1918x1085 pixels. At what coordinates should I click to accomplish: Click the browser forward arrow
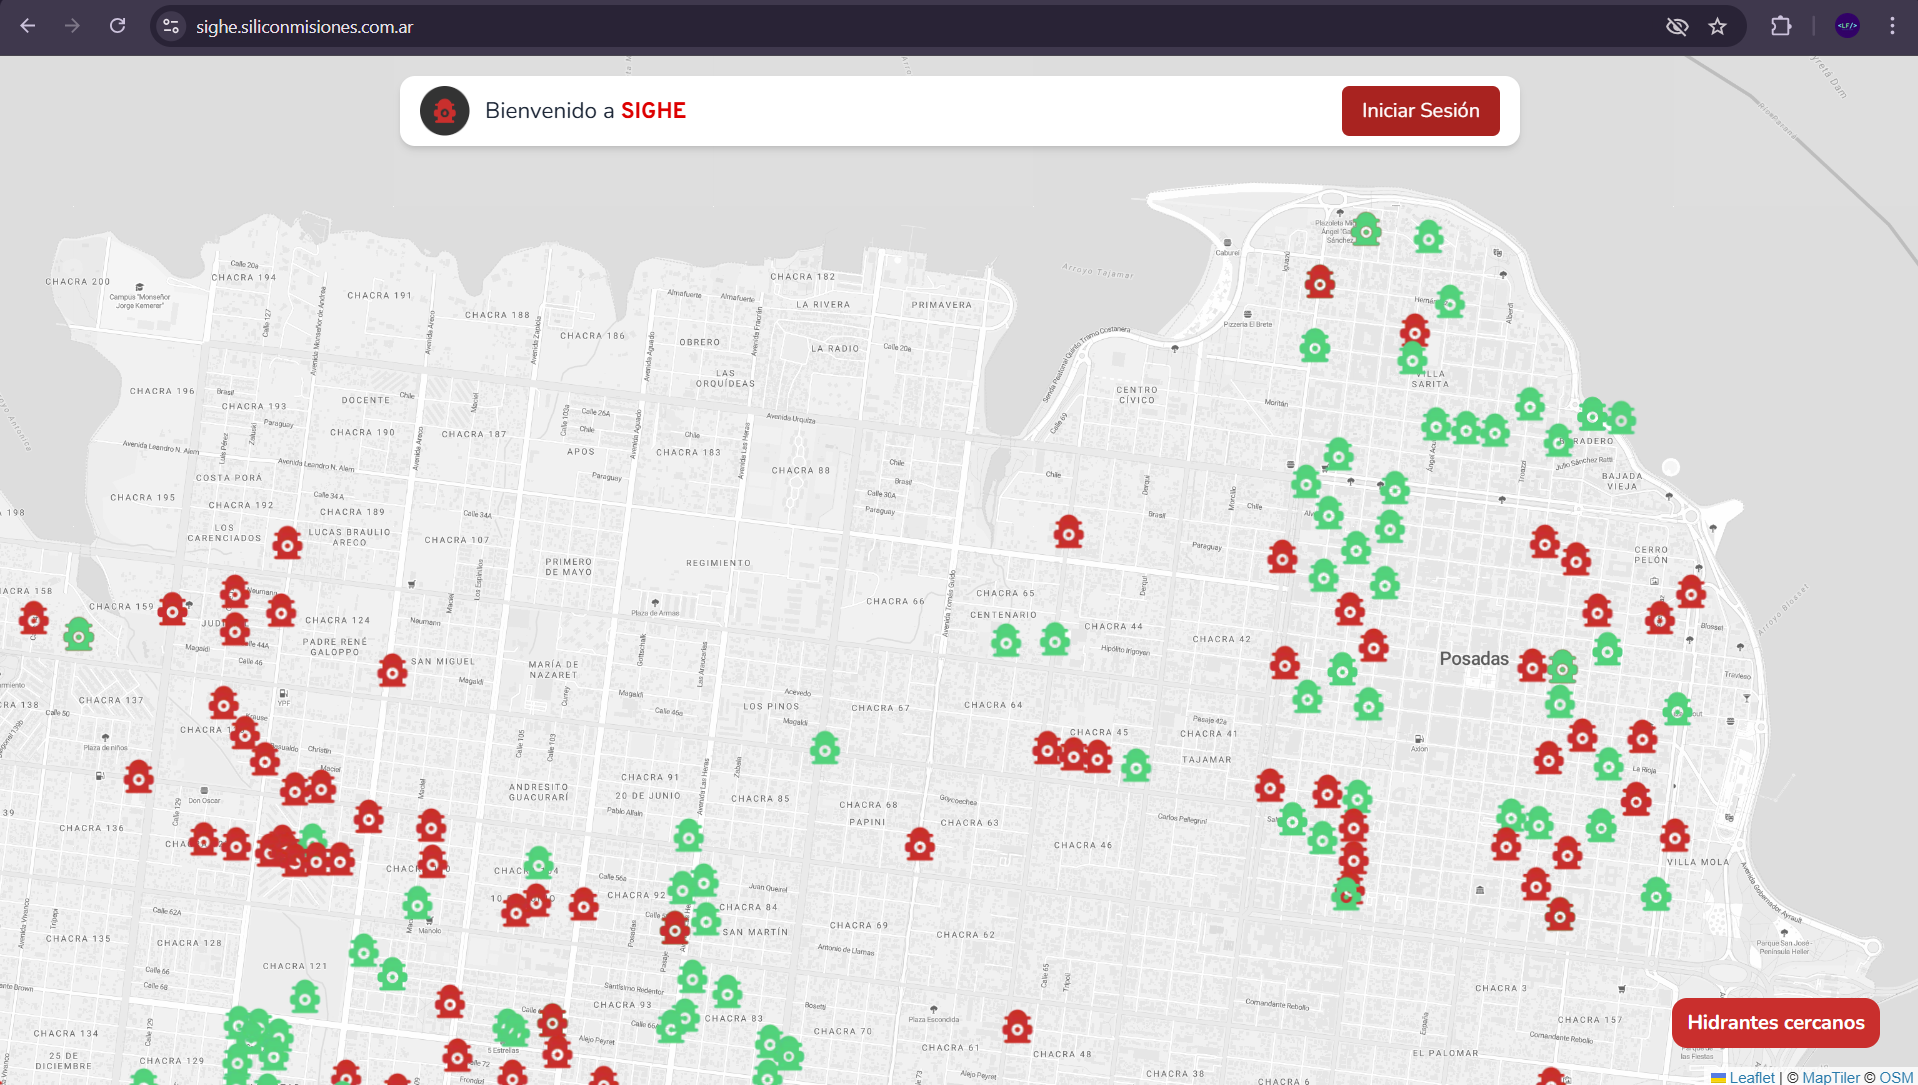(x=72, y=26)
